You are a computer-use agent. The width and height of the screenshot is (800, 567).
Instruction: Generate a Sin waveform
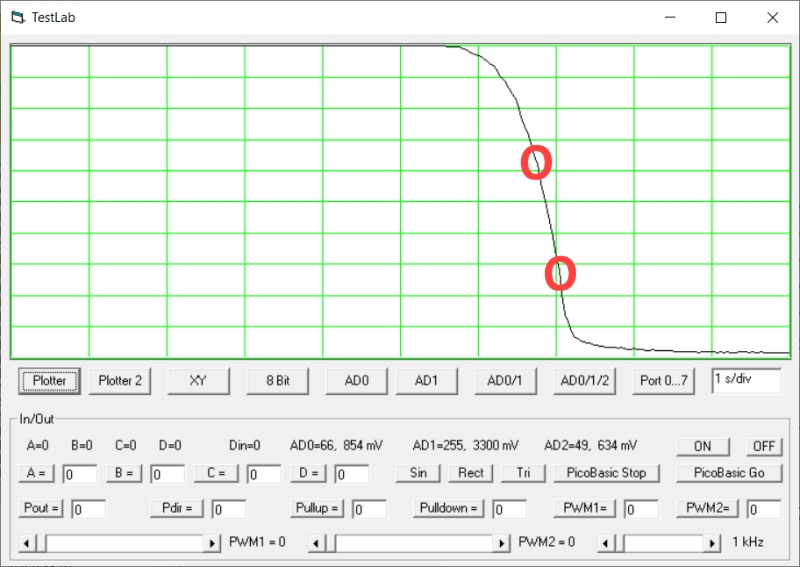(418, 473)
